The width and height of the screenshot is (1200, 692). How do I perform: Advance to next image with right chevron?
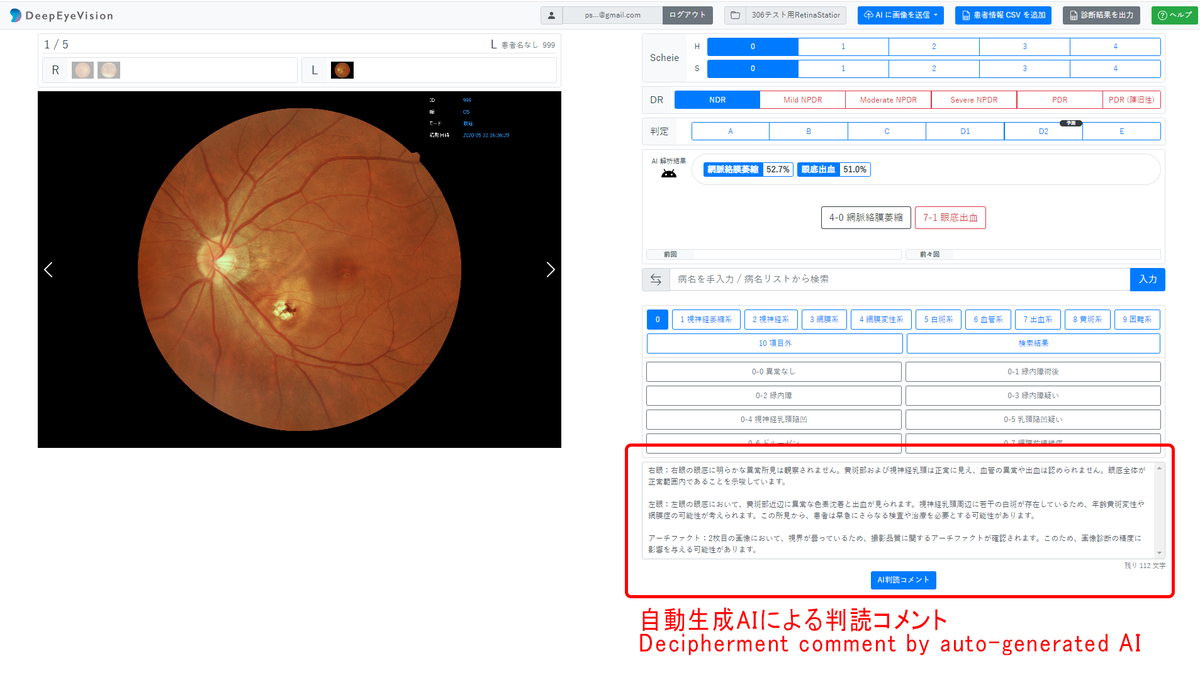pos(550,269)
